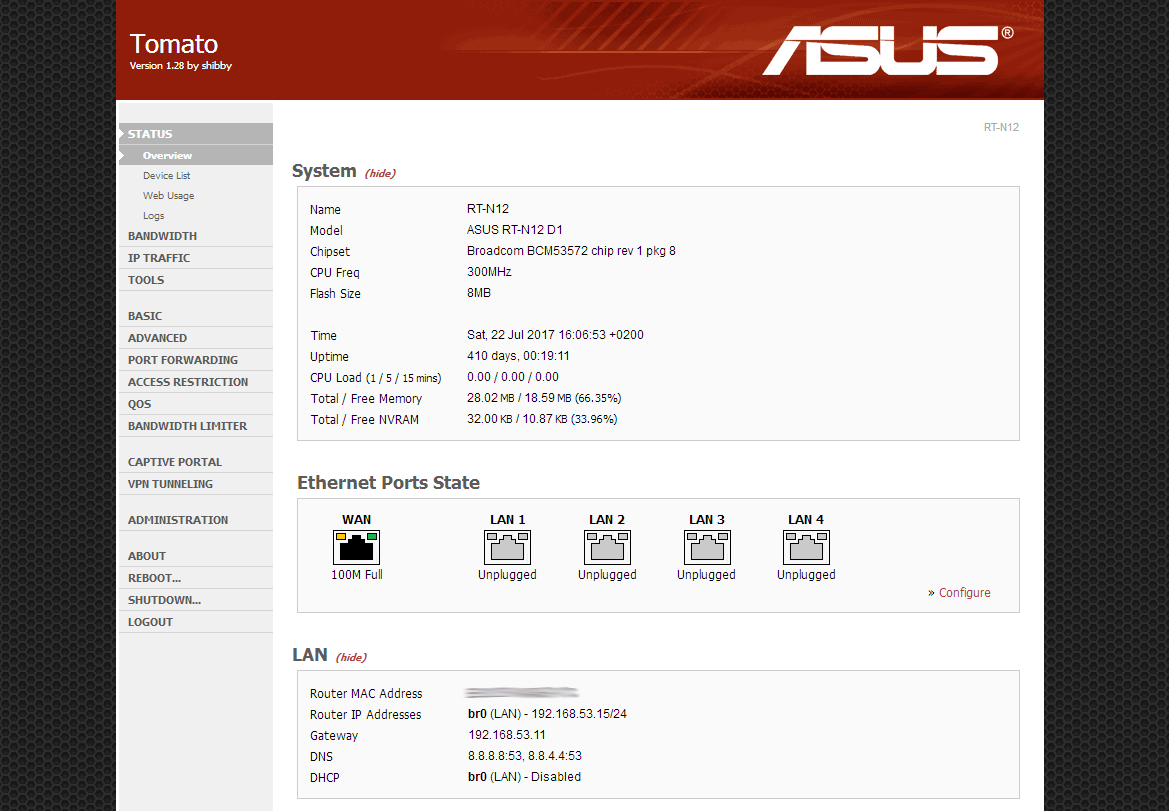The image size is (1169, 811).
Task: Hide the System section
Action: pos(380,173)
